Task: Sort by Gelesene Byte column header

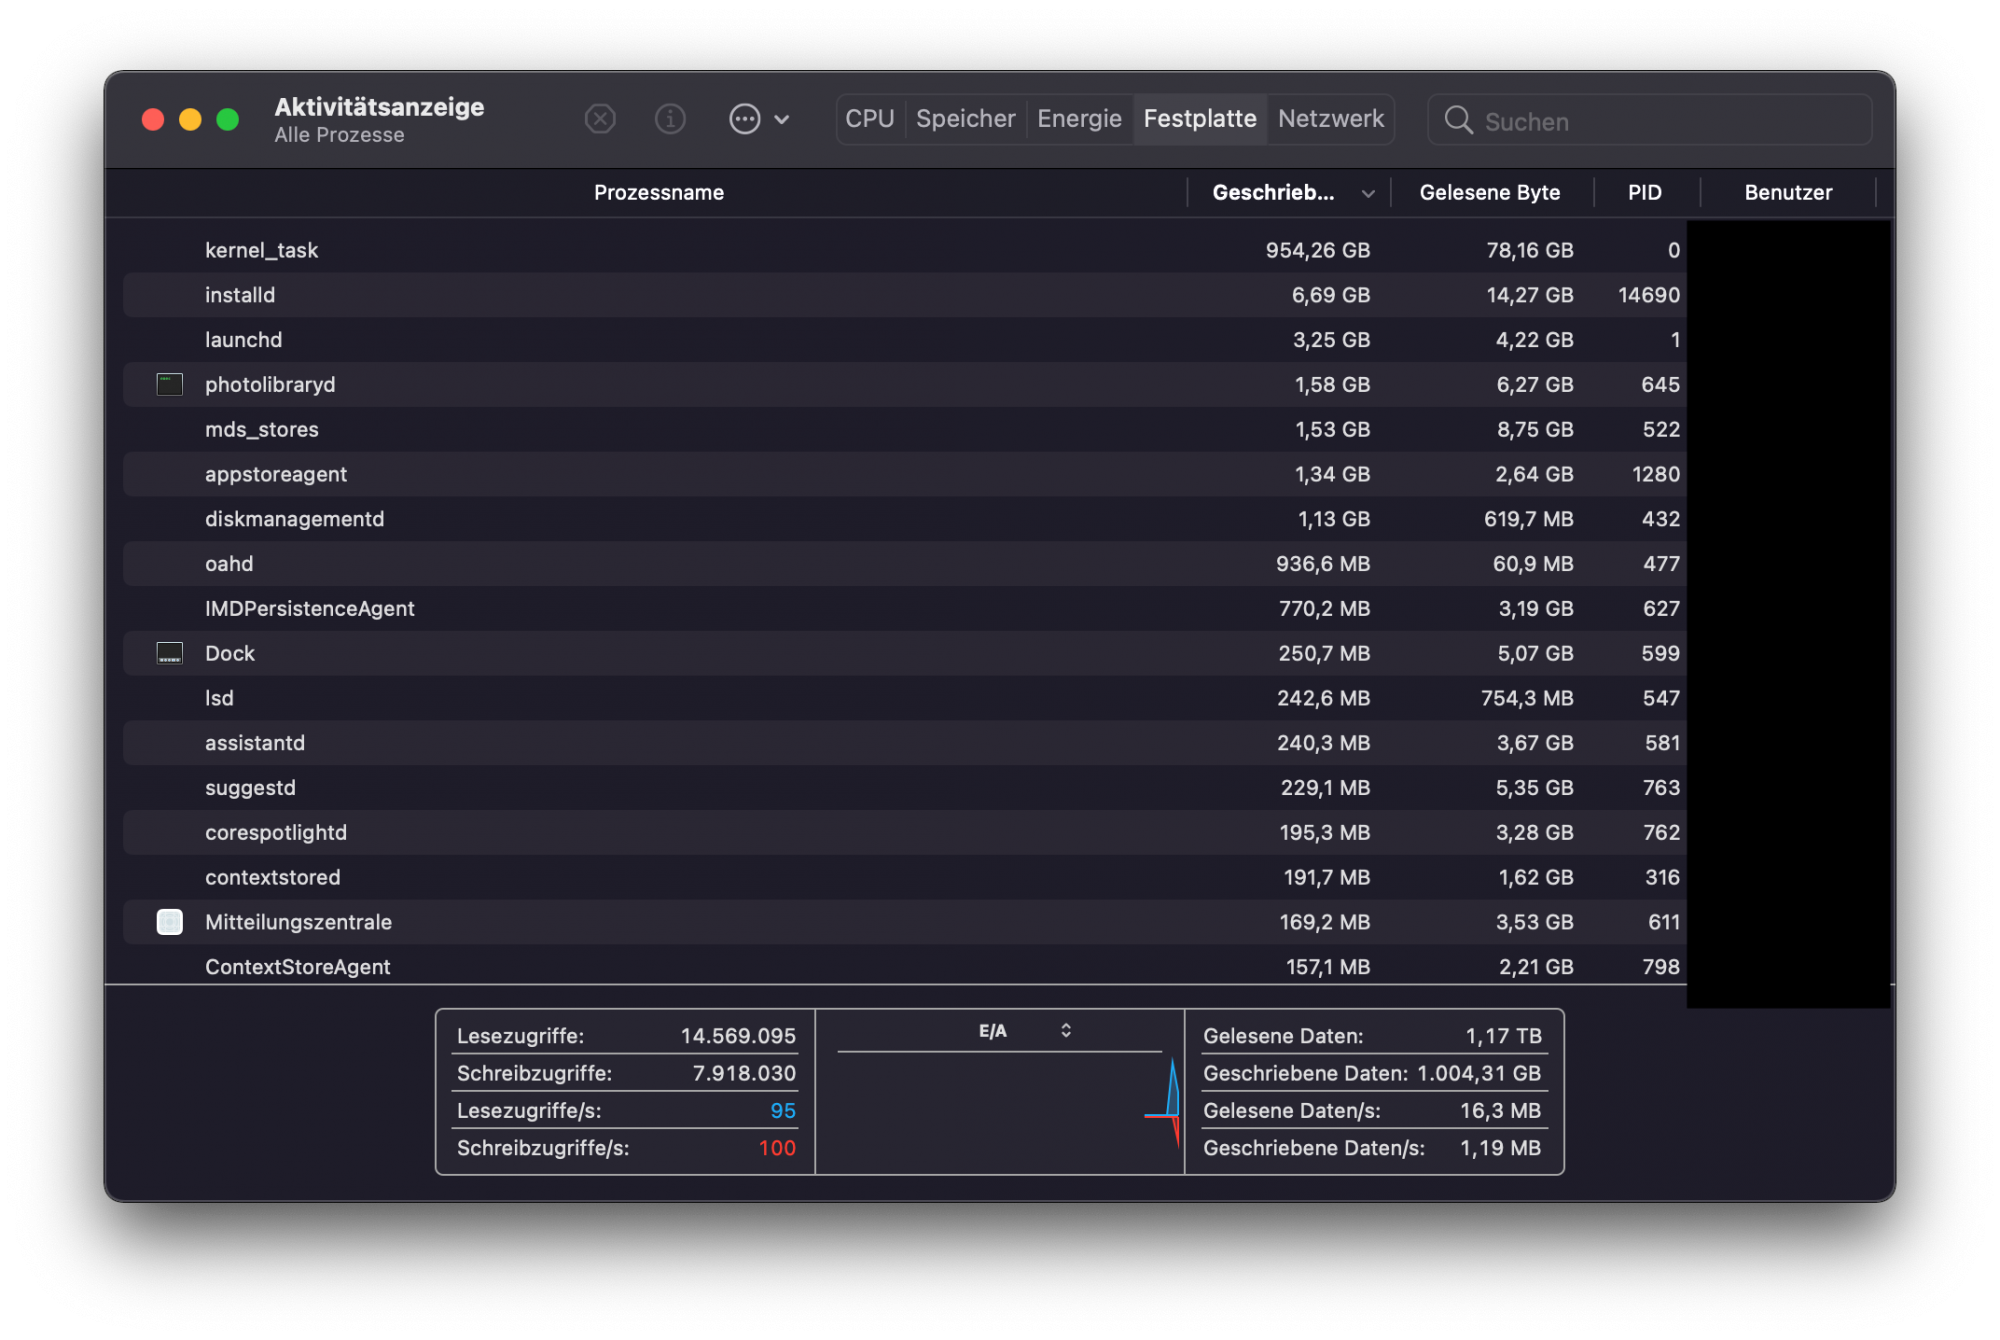Action: [1489, 193]
